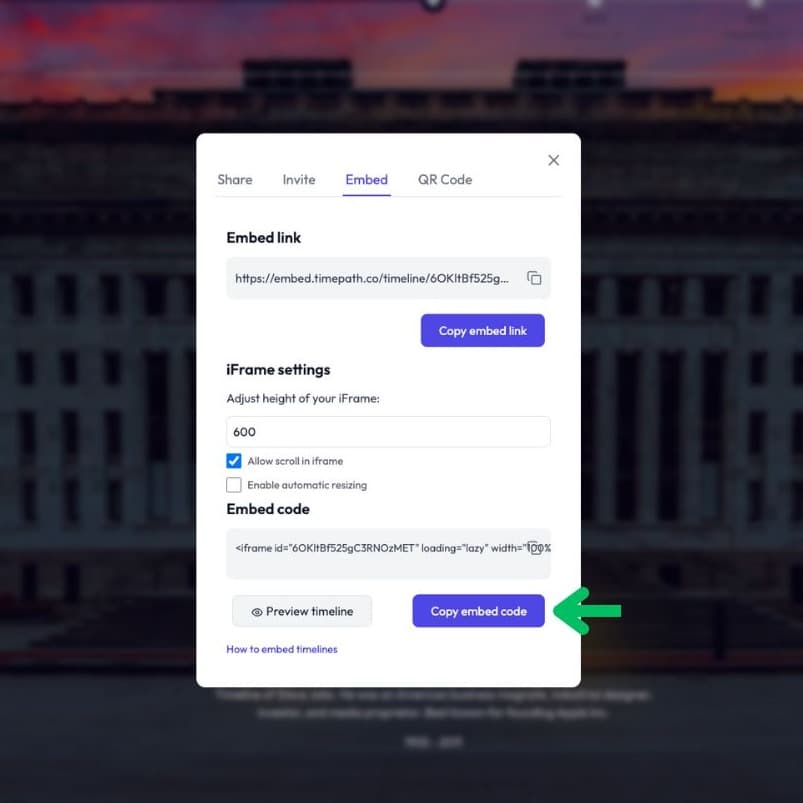Click the Enable automatic resizing label

[307, 485]
